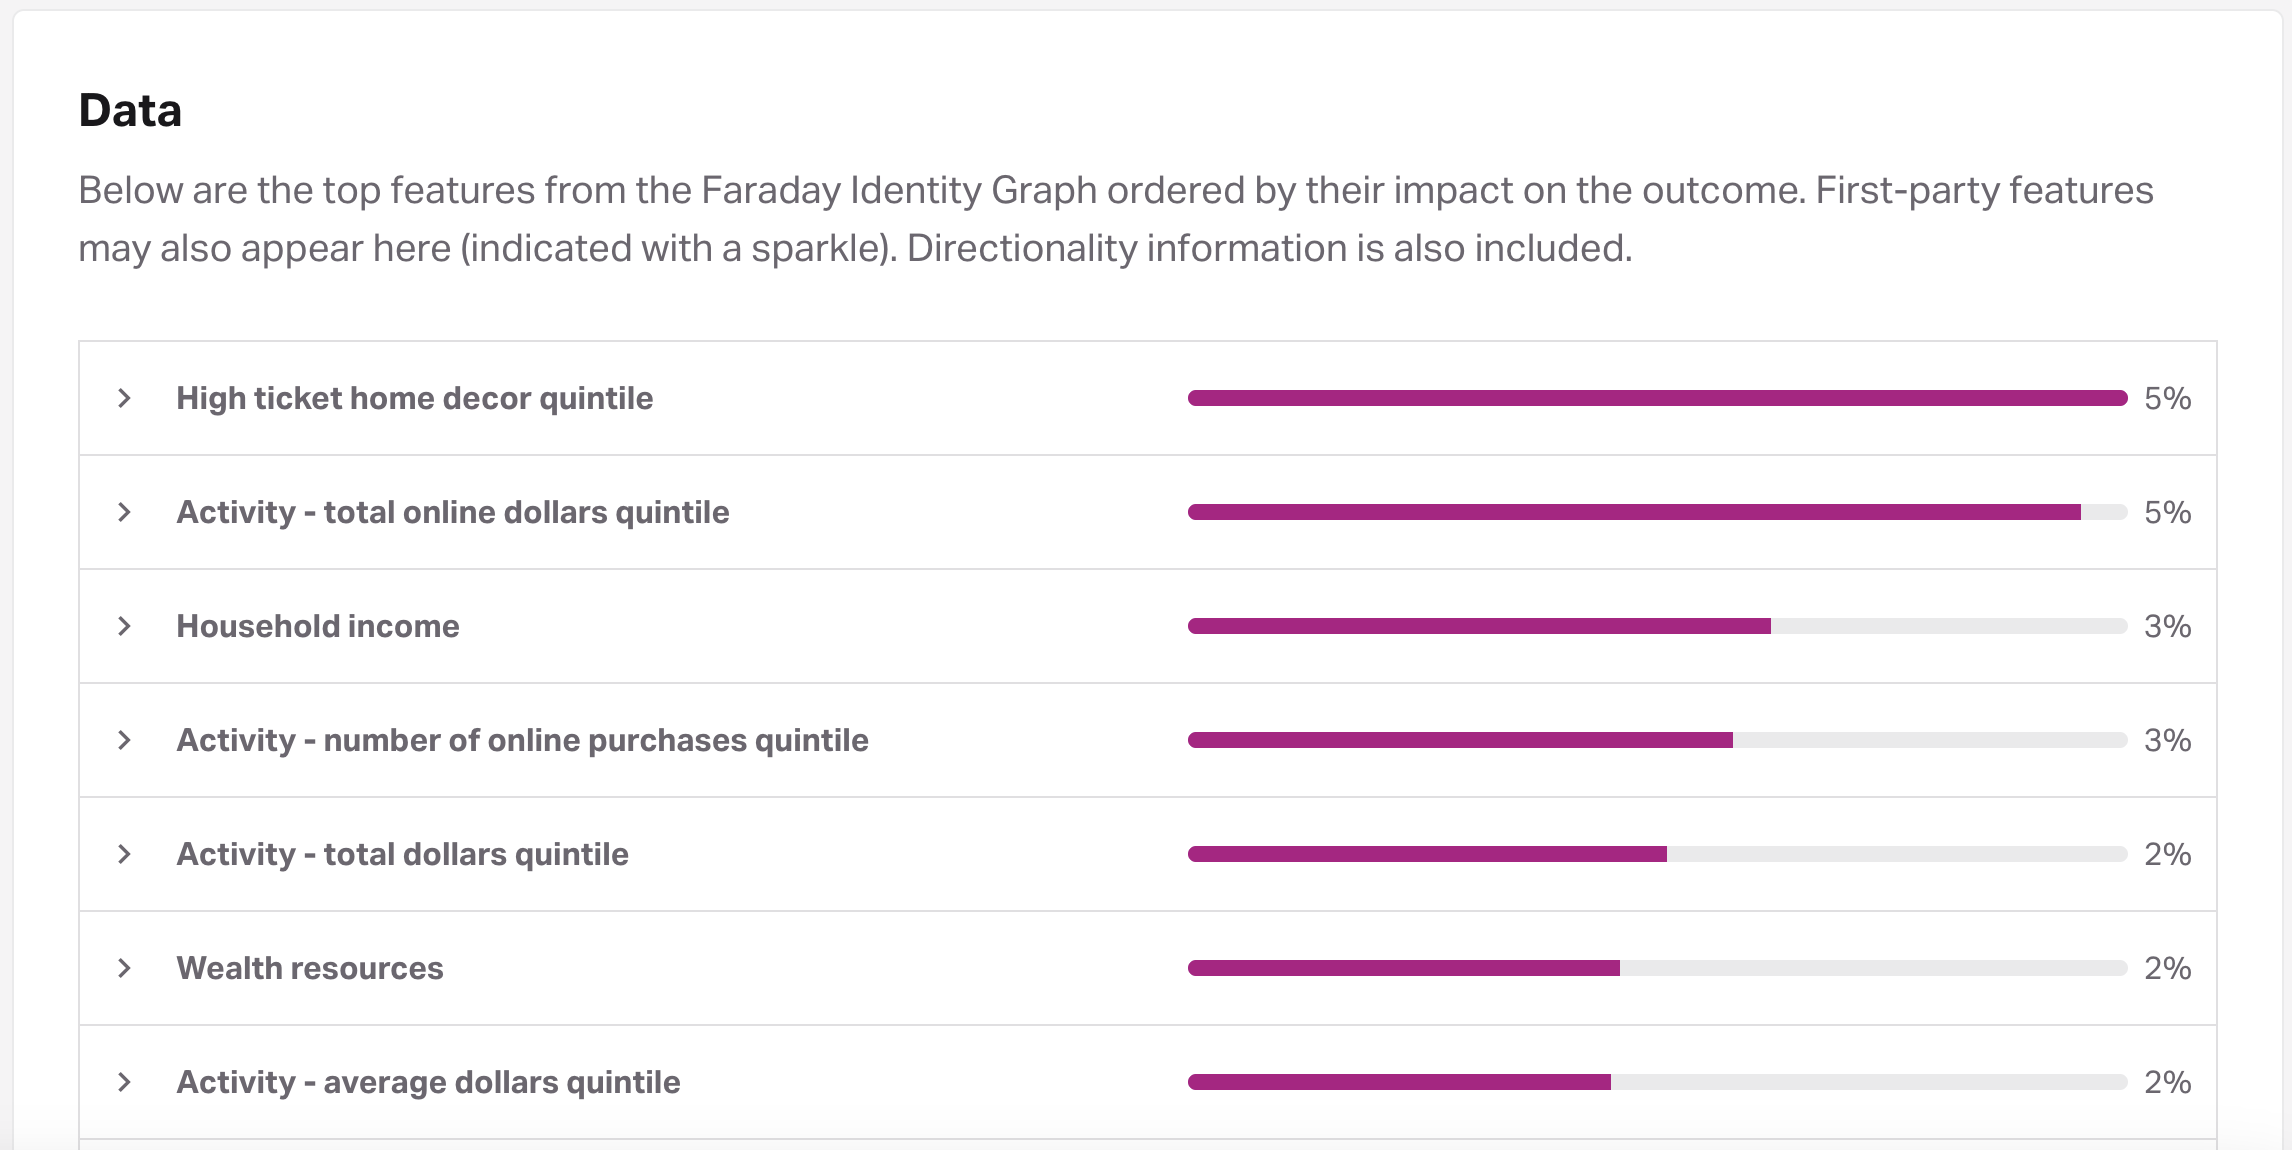Click the chevron beside Household income

pos(124,626)
